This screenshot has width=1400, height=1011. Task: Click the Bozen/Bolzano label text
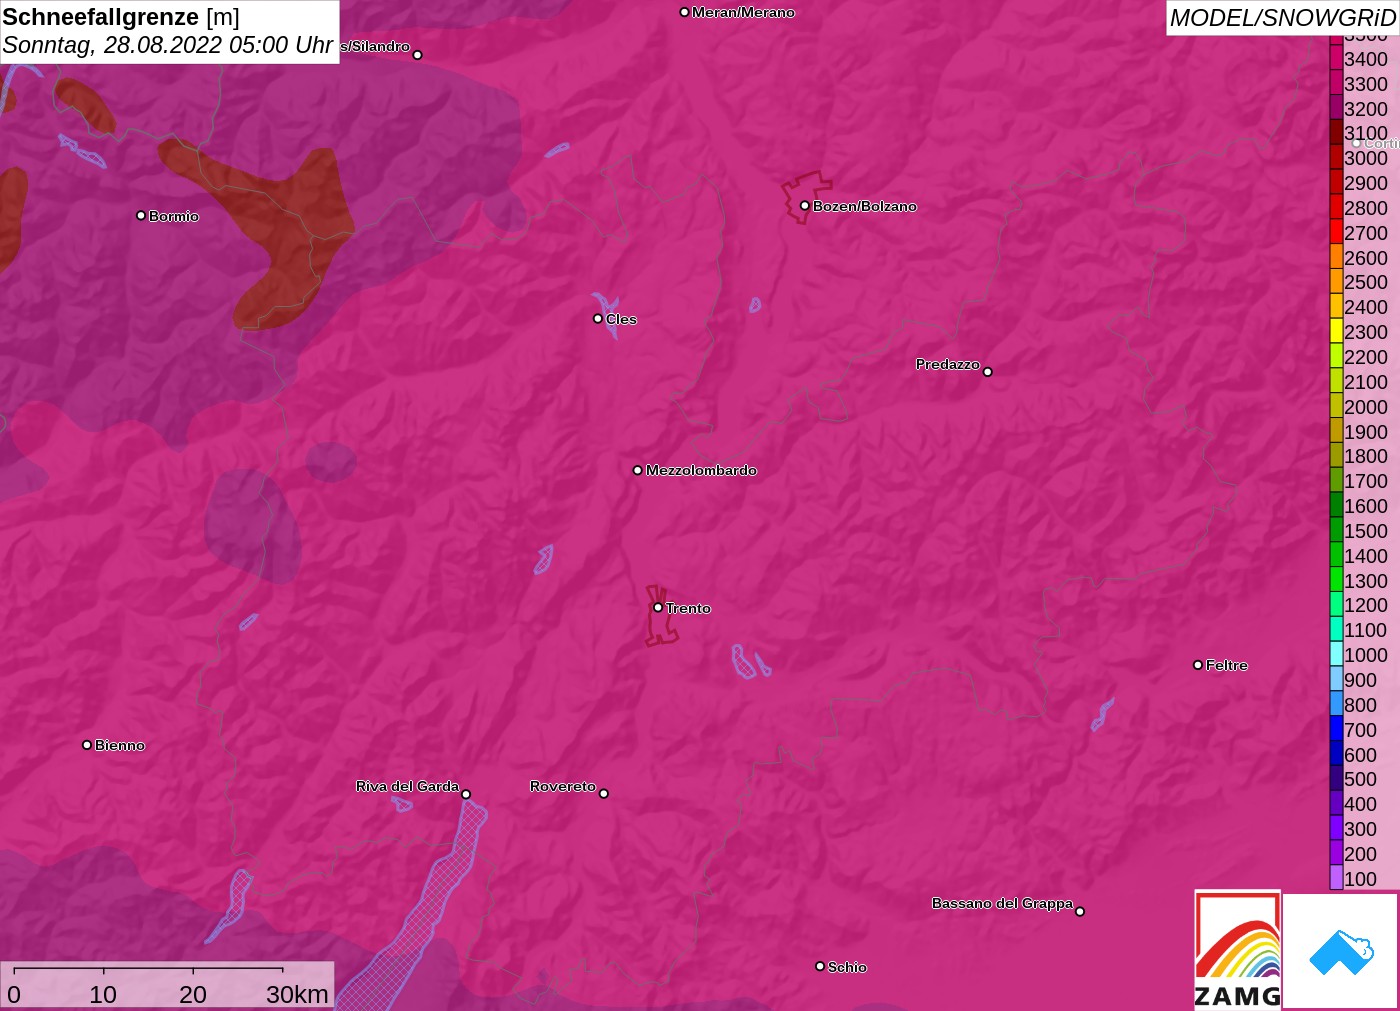pos(865,206)
